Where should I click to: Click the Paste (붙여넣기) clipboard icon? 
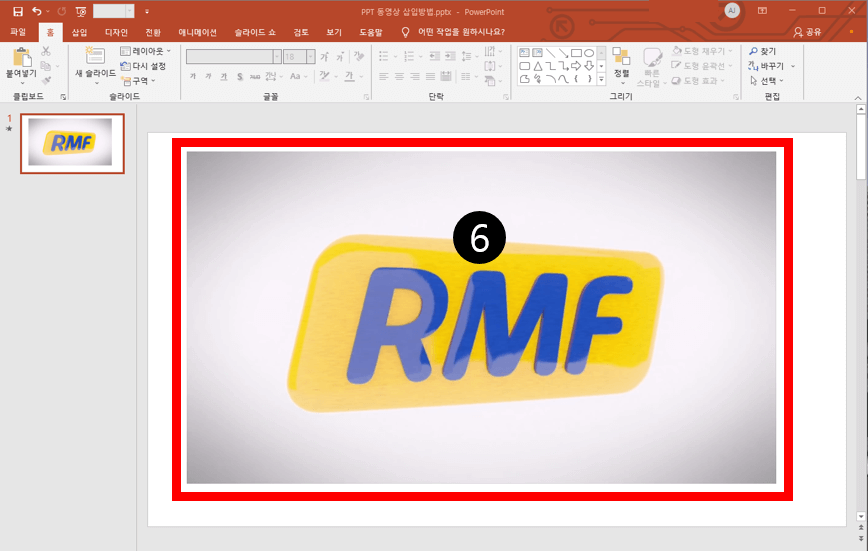(22, 58)
